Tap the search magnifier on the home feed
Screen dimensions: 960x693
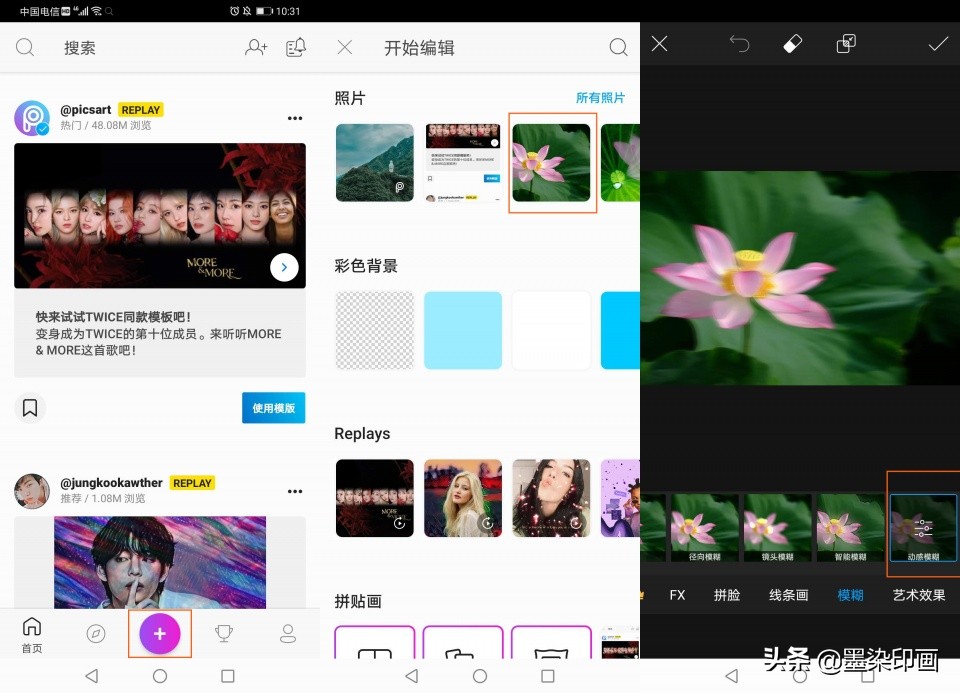point(24,47)
